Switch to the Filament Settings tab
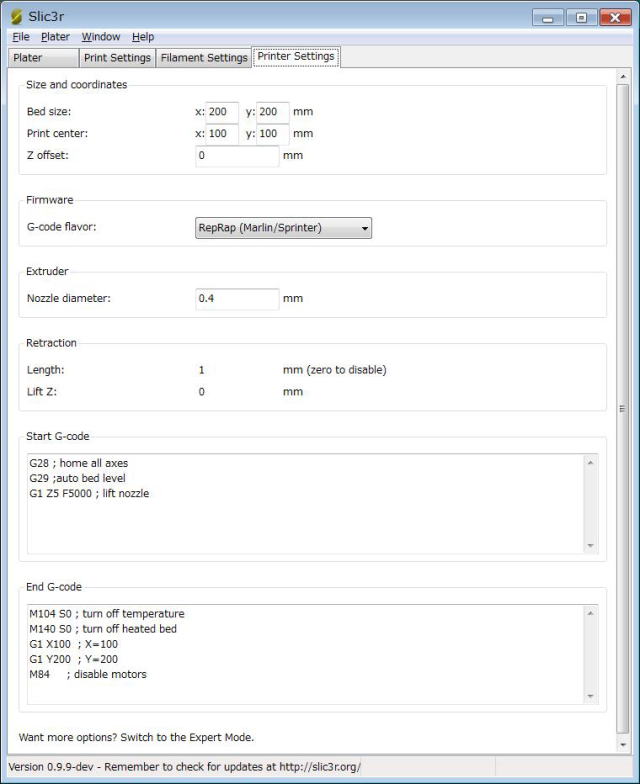640x784 pixels. coord(204,58)
